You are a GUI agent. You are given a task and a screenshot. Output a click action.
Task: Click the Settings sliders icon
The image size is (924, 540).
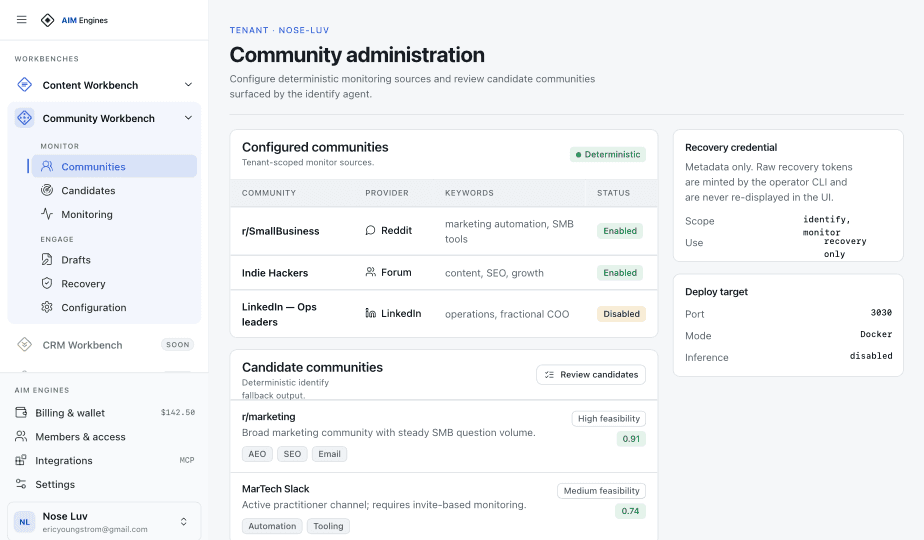click(x=21, y=484)
